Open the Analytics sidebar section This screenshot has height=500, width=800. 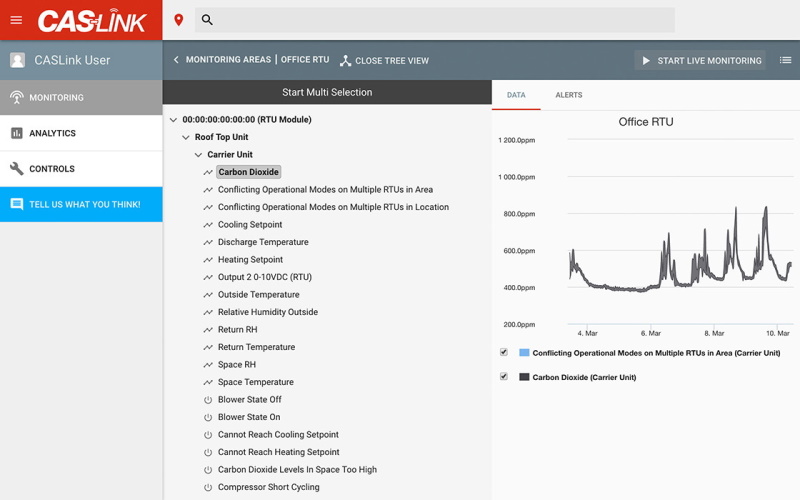click(x=81, y=133)
